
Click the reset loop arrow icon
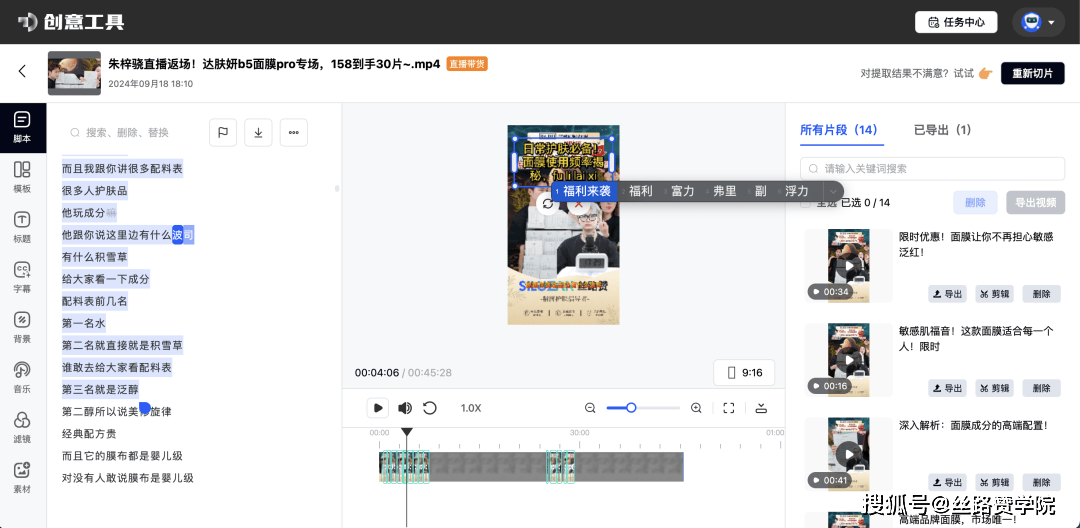point(430,408)
